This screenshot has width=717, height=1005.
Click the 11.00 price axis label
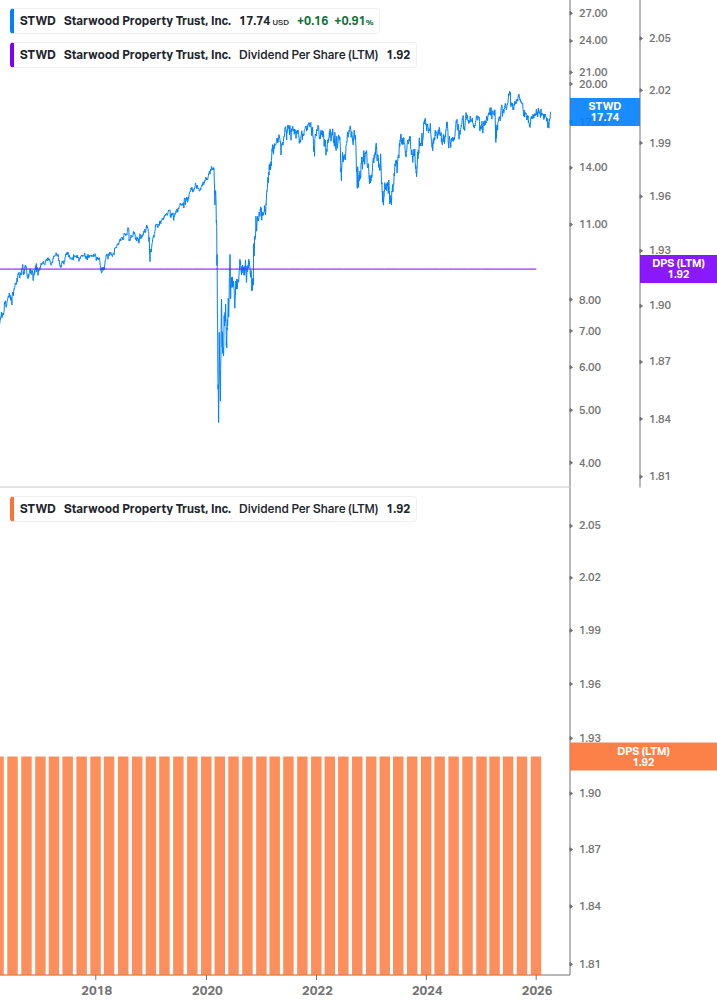[593, 224]
